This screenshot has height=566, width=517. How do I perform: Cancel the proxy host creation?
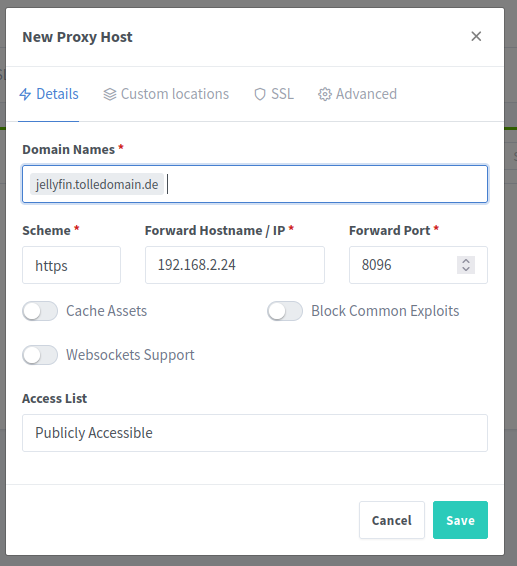(392, 520)
